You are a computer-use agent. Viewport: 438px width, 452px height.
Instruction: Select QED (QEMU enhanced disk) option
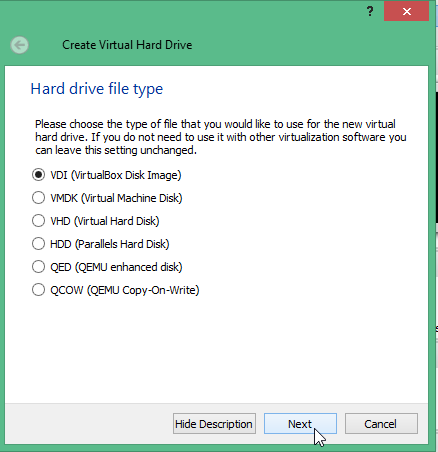pos(107,267)
